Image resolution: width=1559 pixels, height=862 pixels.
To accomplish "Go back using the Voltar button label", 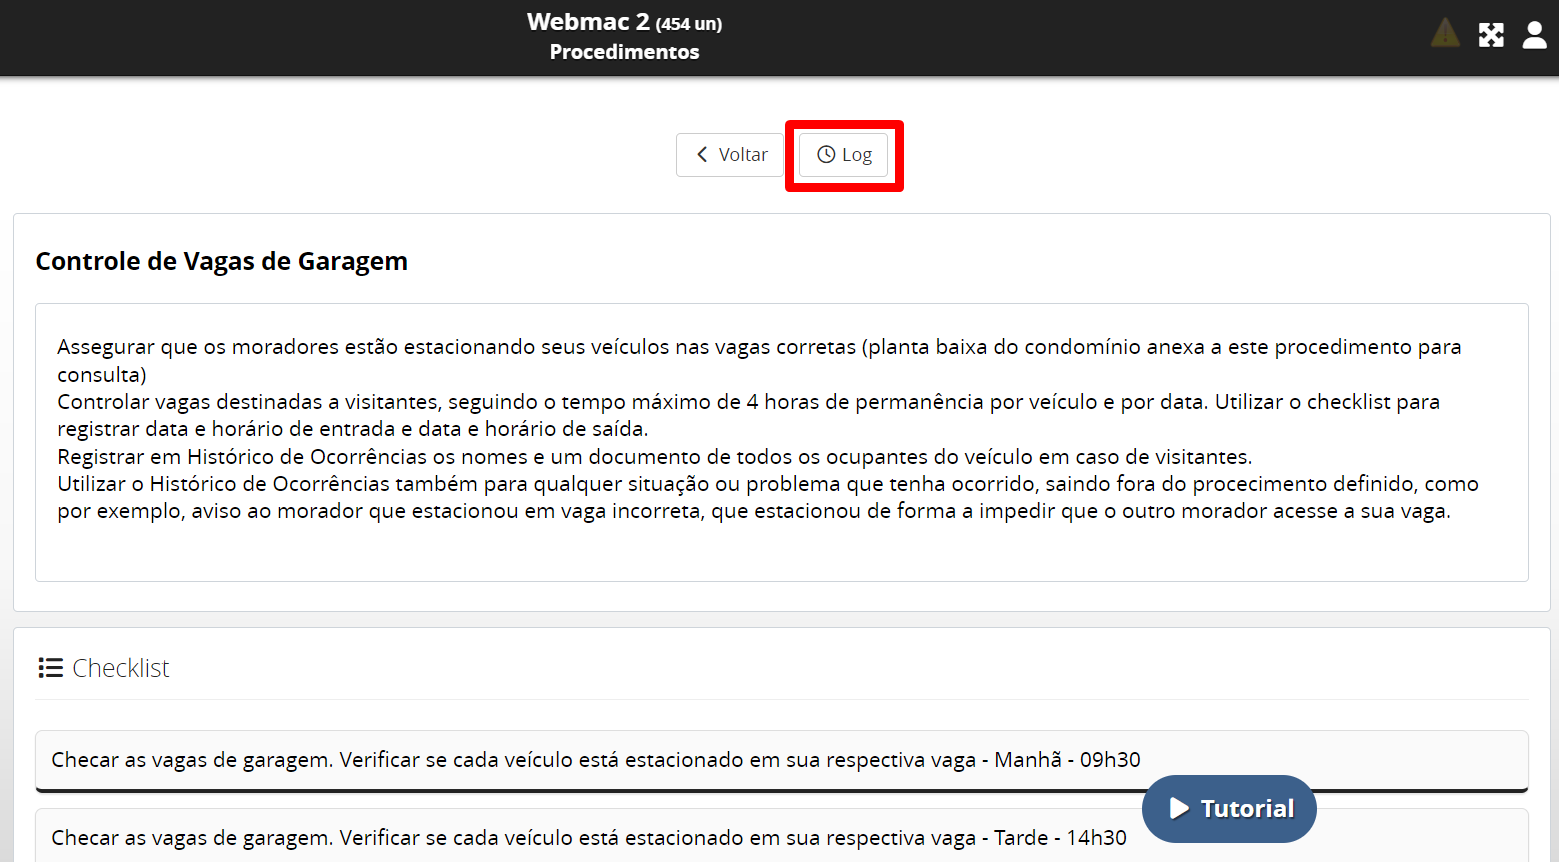I will (x=742, y=155).
